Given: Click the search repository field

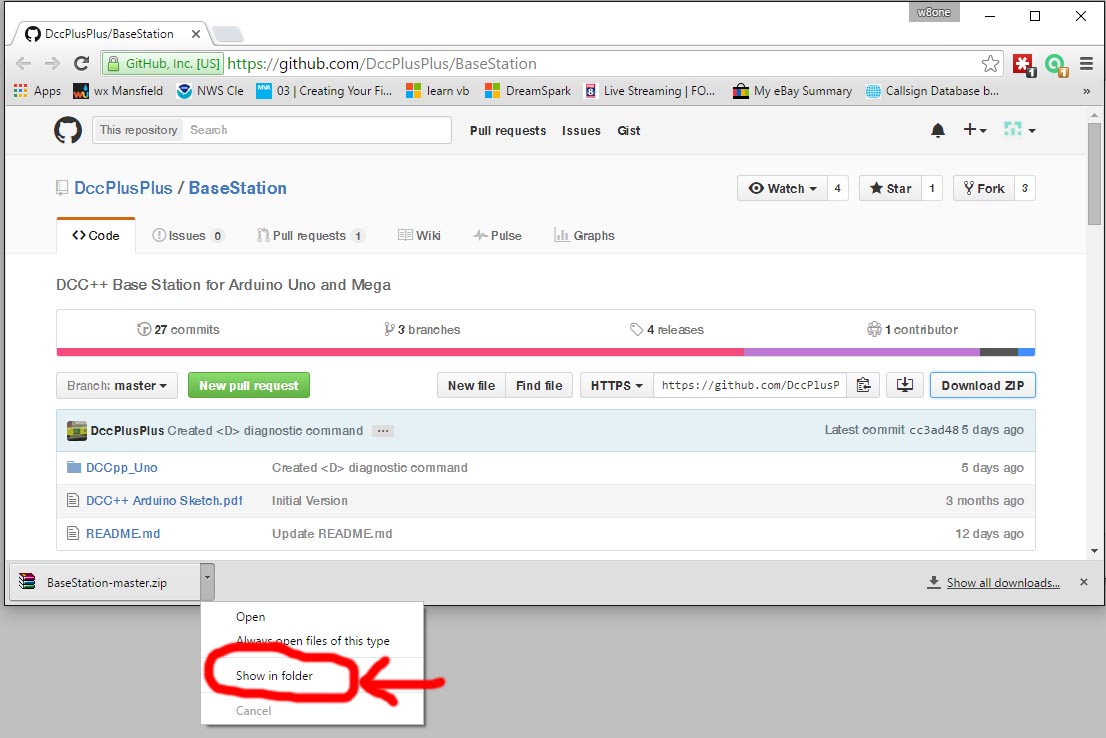Looking at the screenshot, I should coord(317,130).
